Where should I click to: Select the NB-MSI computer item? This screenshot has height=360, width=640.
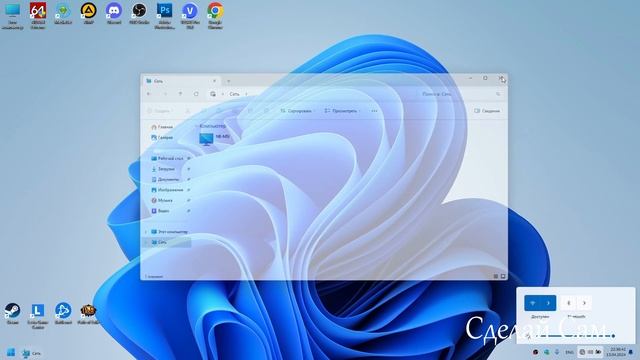(x=215, y=139)
